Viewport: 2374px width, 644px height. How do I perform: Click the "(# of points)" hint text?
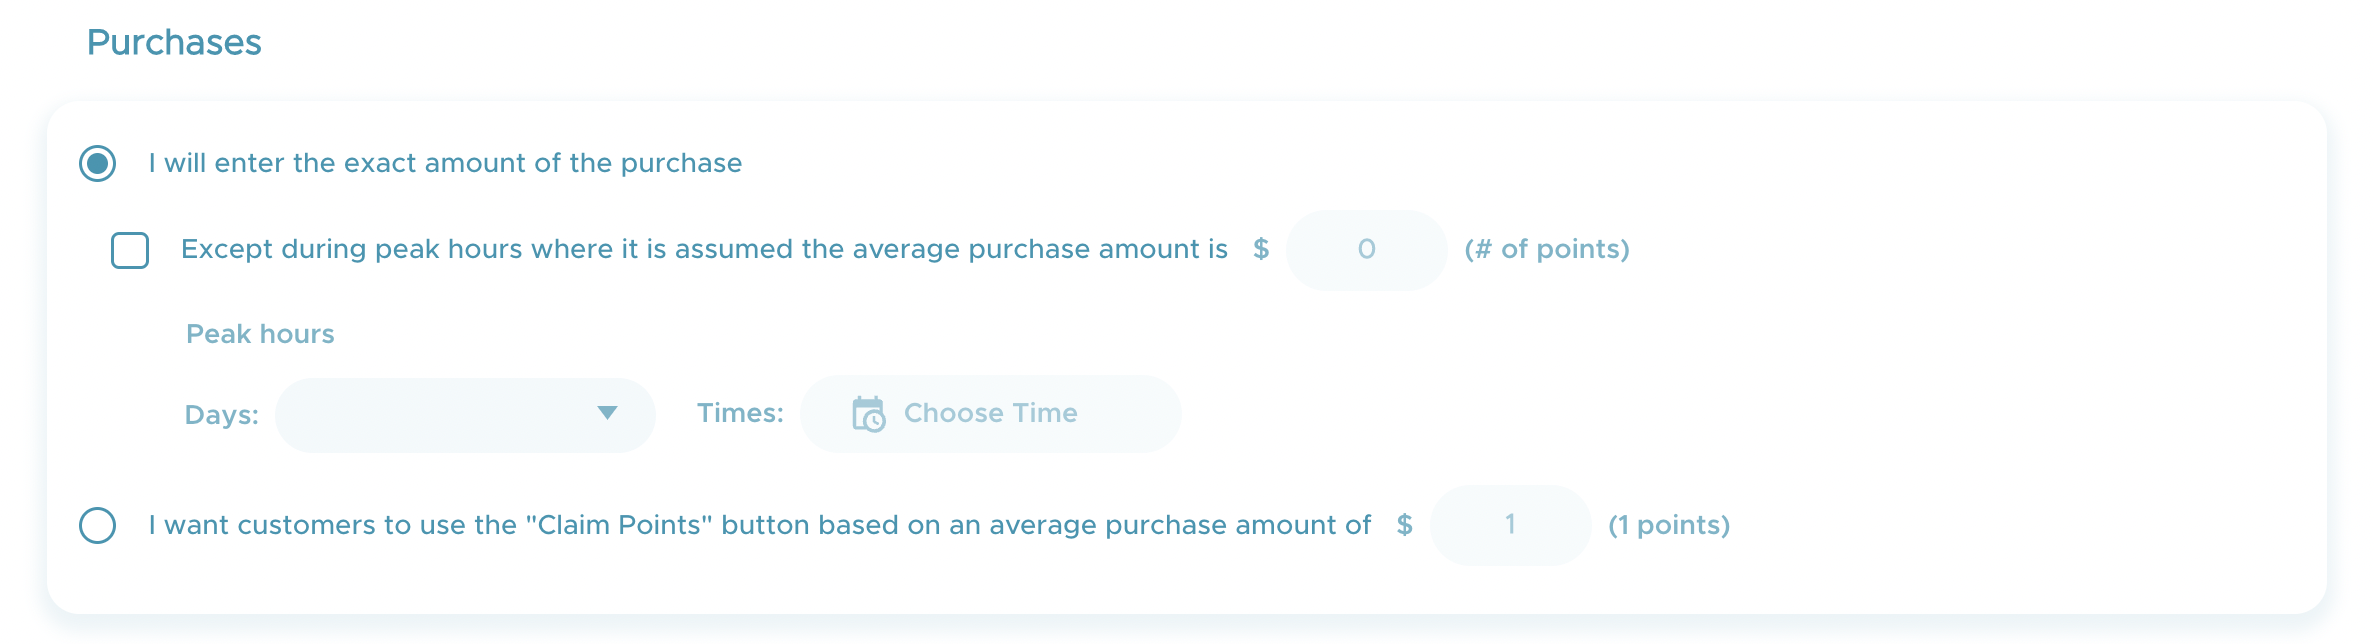coord(1547,249)
